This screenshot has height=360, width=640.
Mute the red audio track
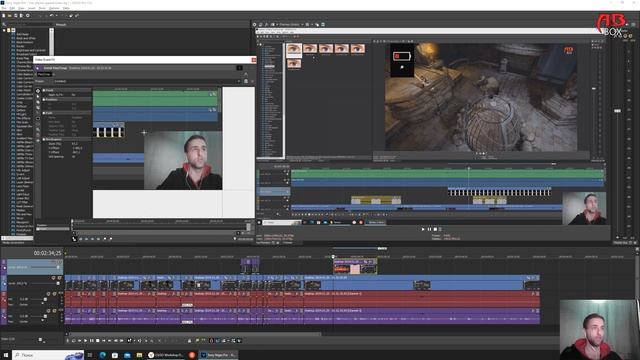[49, 293]
